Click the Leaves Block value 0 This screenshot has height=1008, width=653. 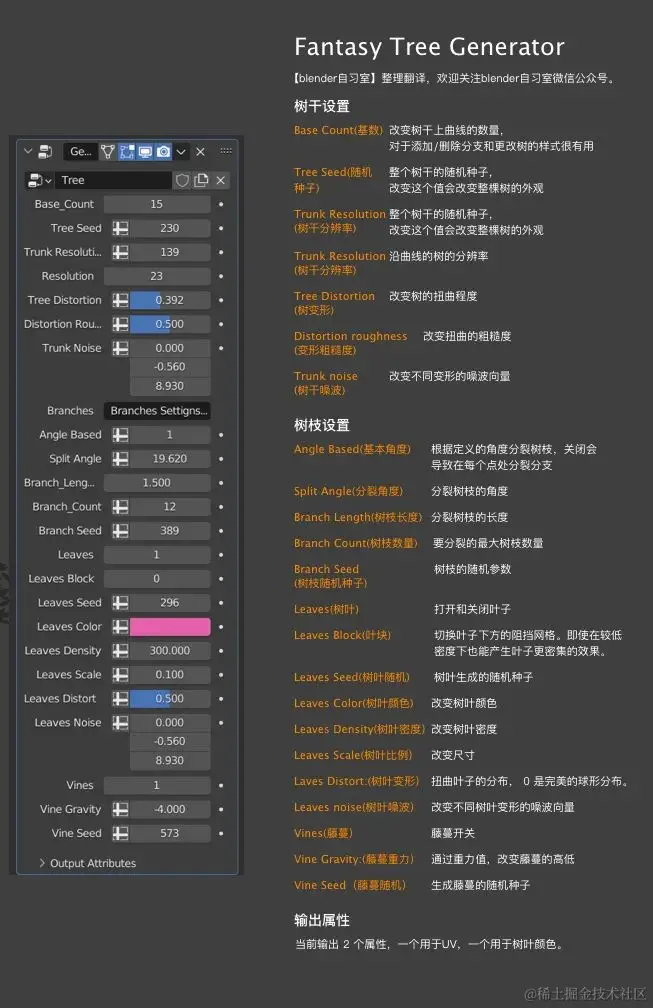157,579
